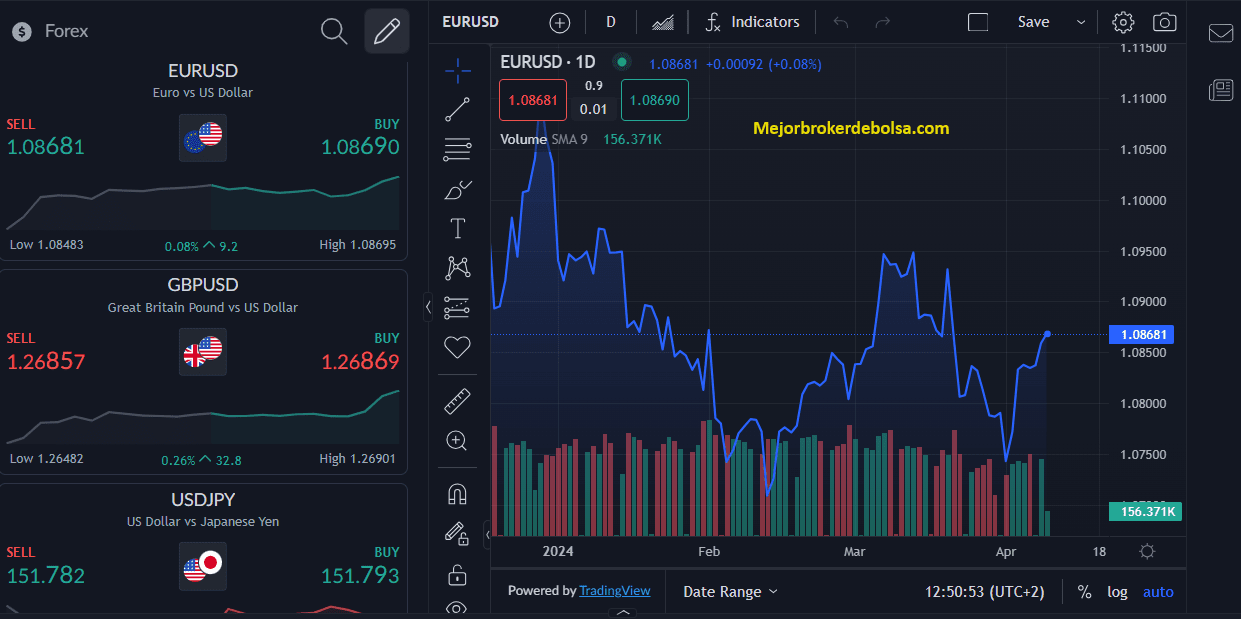Click the Volume SMA 9 indicator label
Image resolution: width=1241 pixels, height=619 pixels.
click(544, 139)
